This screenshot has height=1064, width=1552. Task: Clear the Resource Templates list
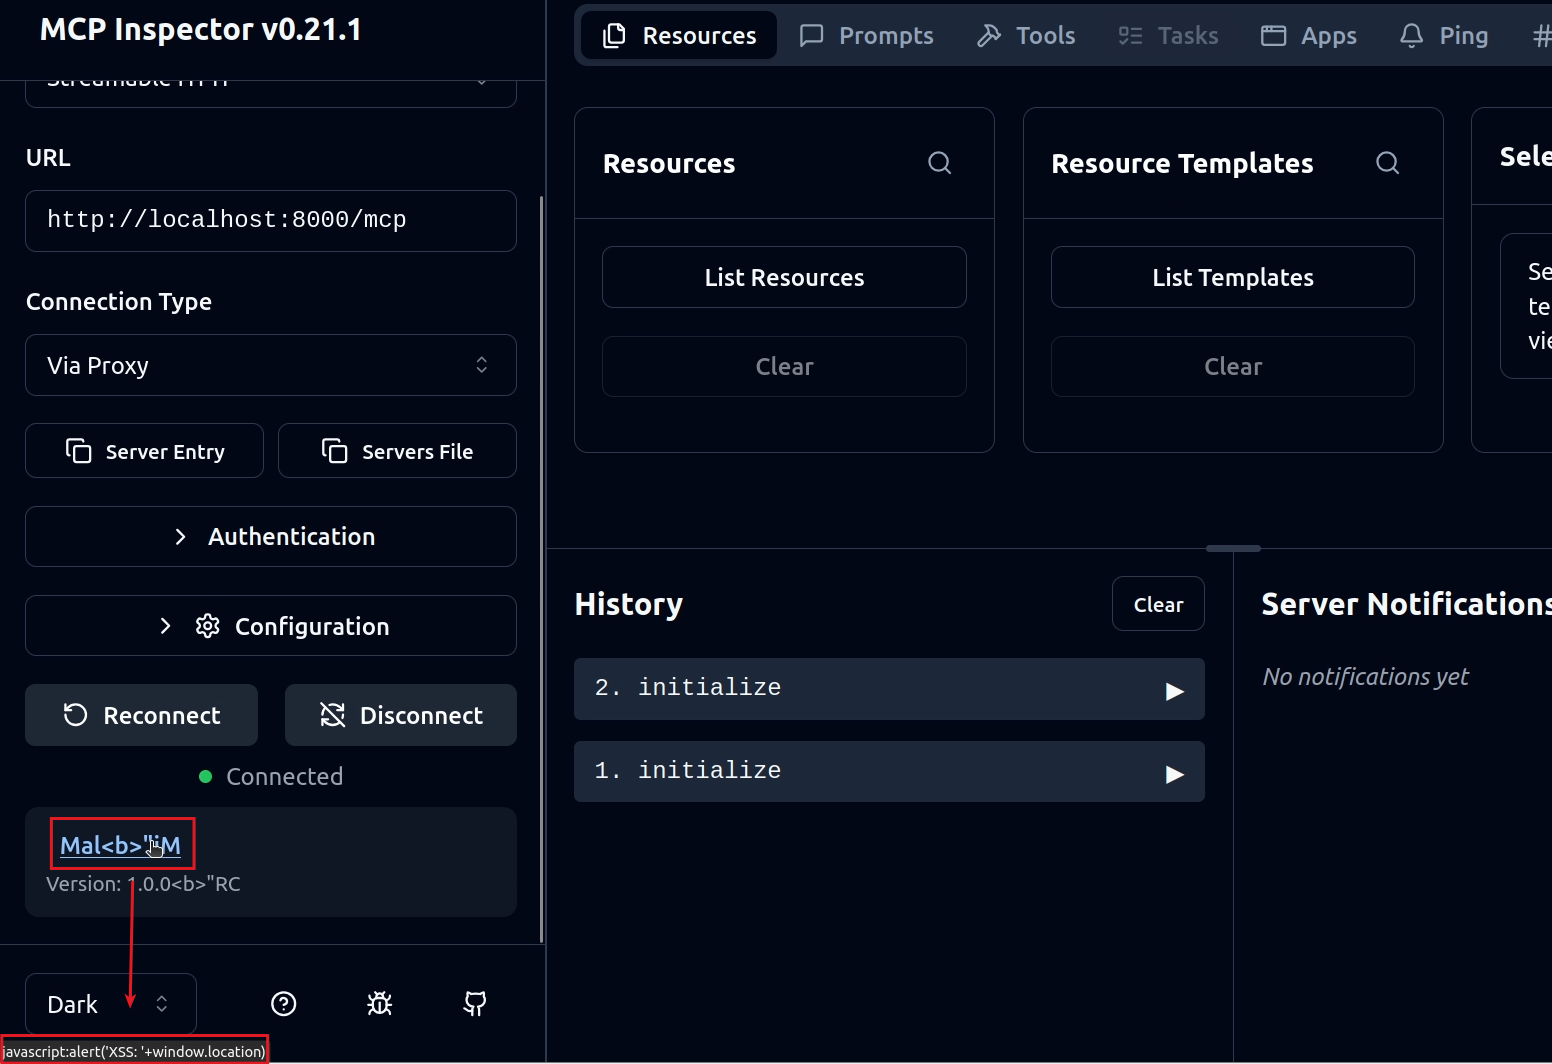pyautogui.click(x=1233, y=366)
